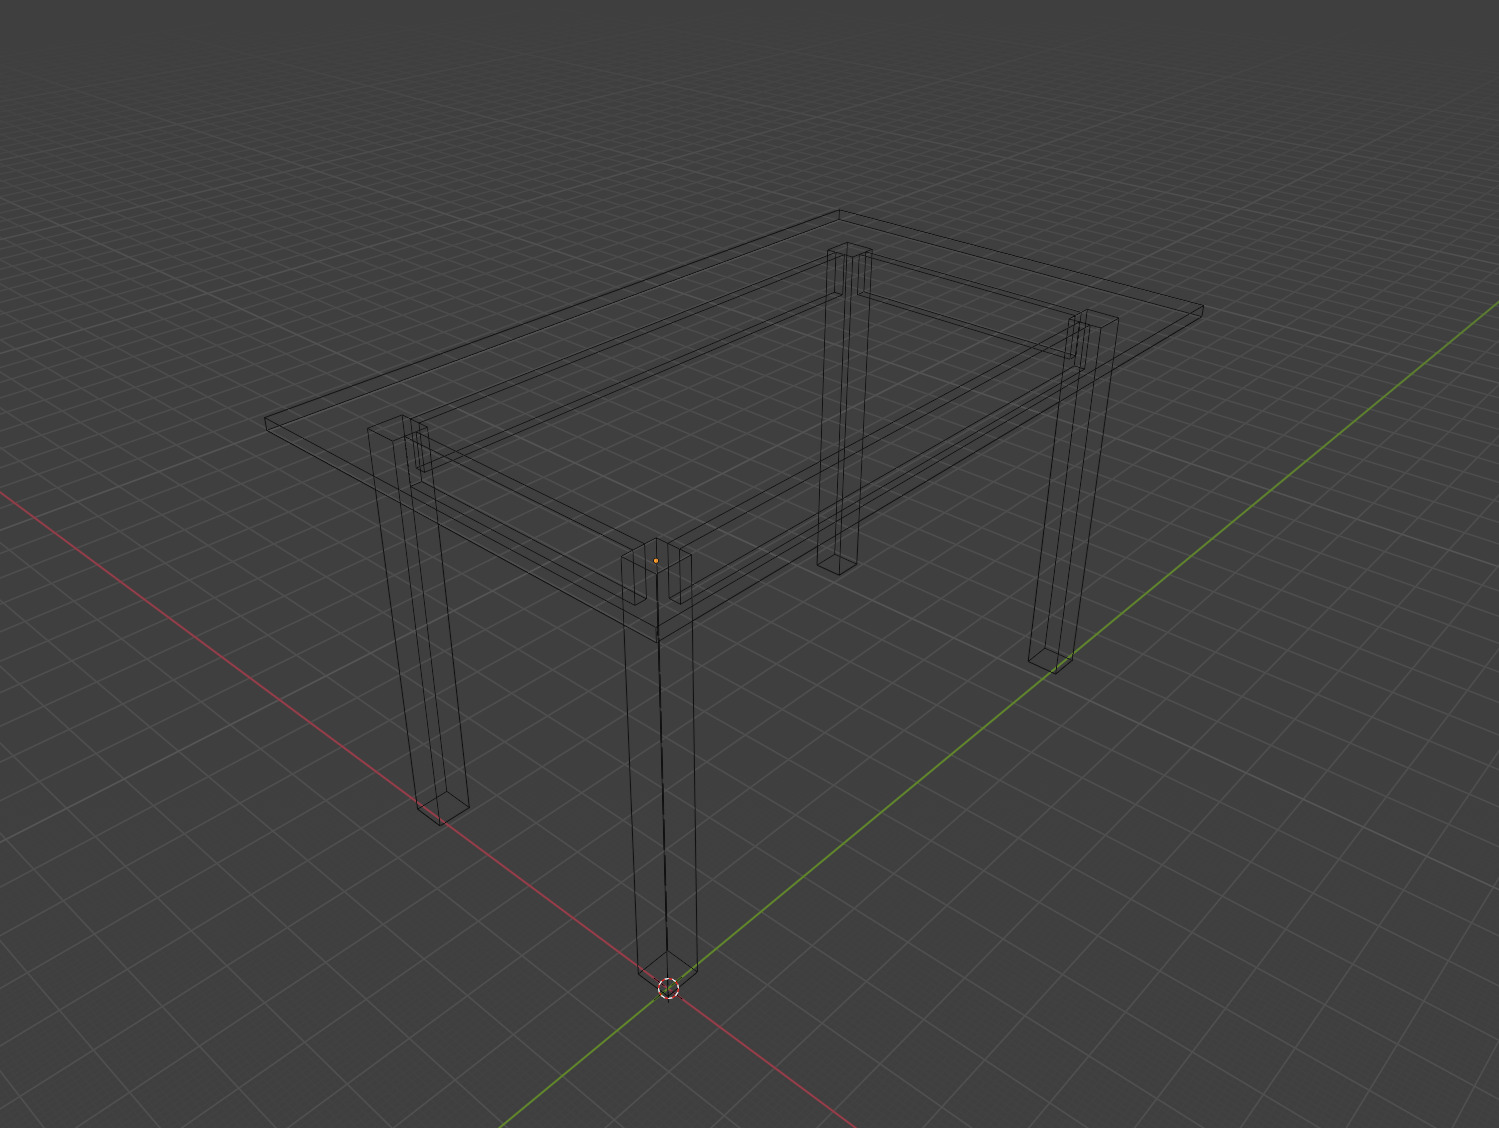This screenshot has width=1499, height=1128.
Task: Select the right table leg wireframe
Action: click(1075, 492)
